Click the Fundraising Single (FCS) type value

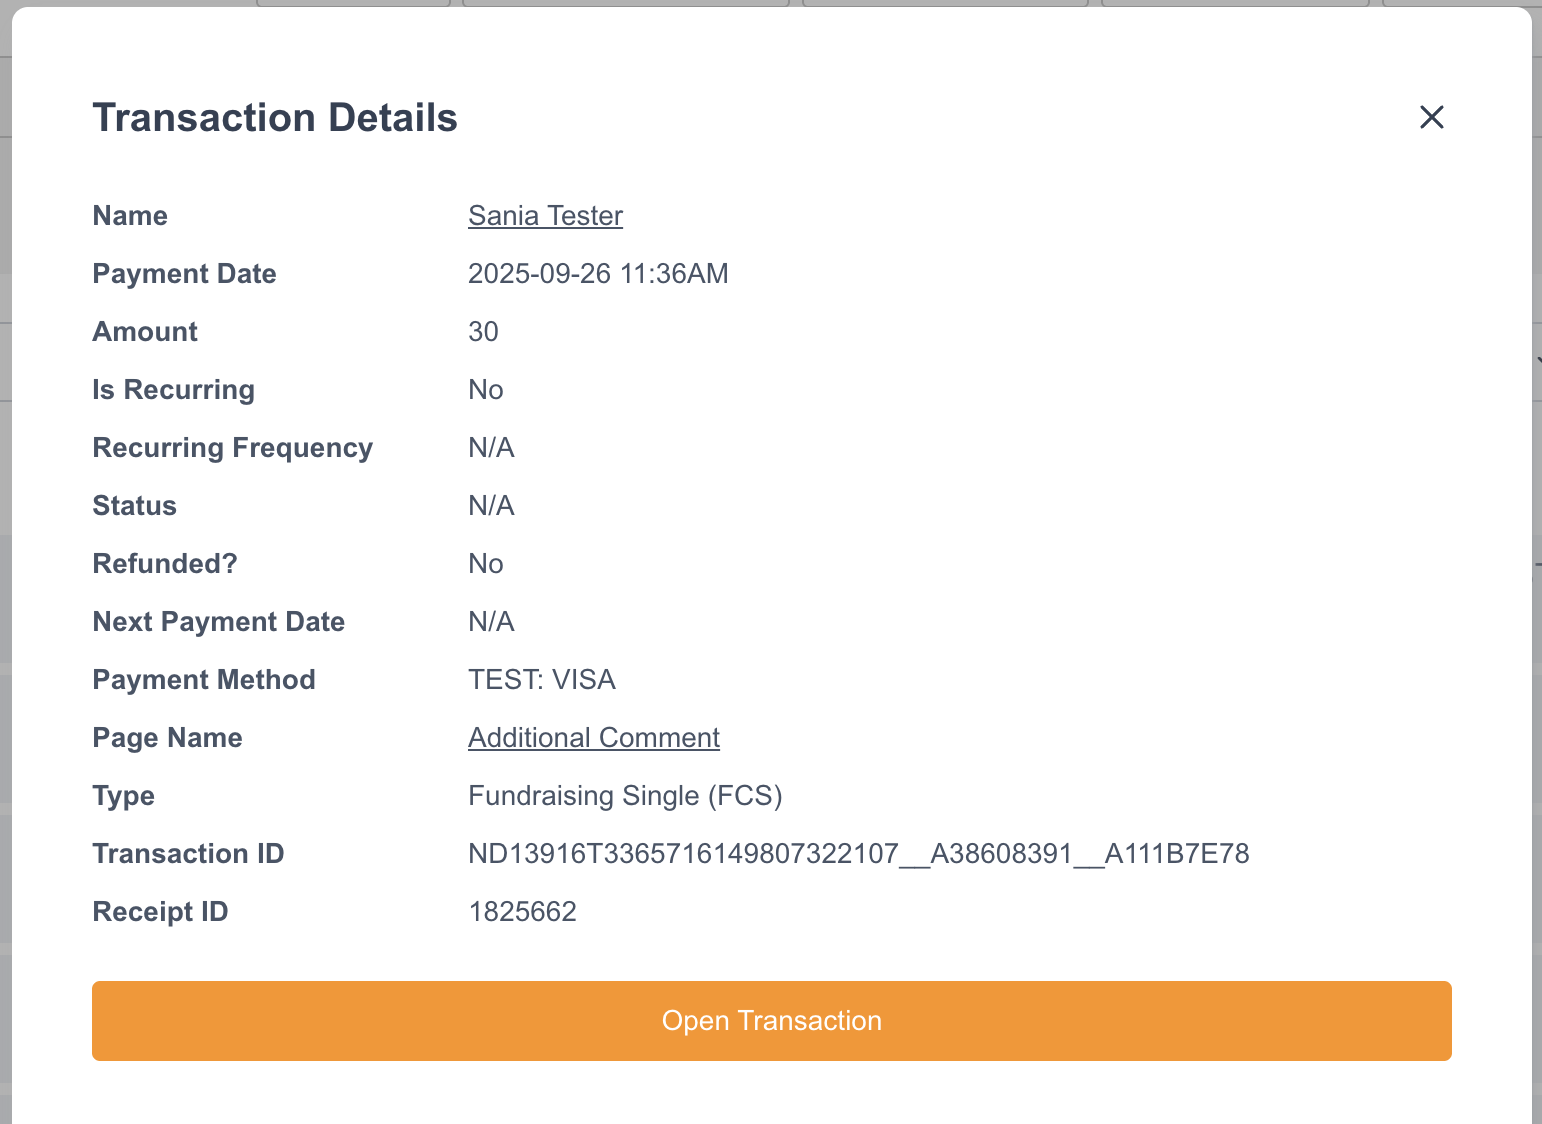pyautogui.click(x=625, y=796)
